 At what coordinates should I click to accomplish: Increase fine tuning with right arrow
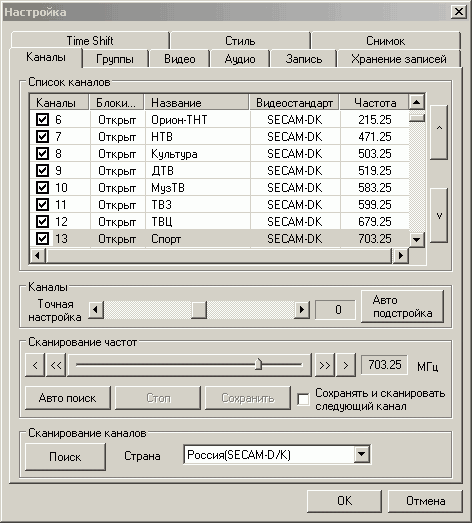click(302, 310)
